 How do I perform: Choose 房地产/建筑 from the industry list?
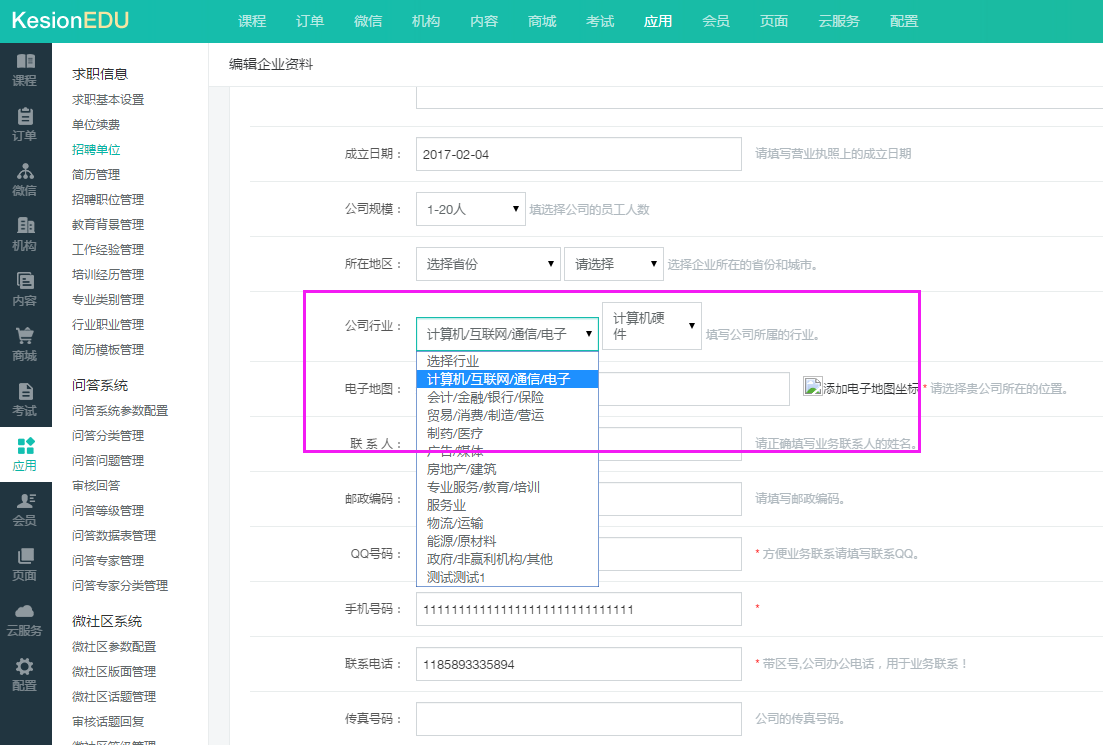[461, 469]
